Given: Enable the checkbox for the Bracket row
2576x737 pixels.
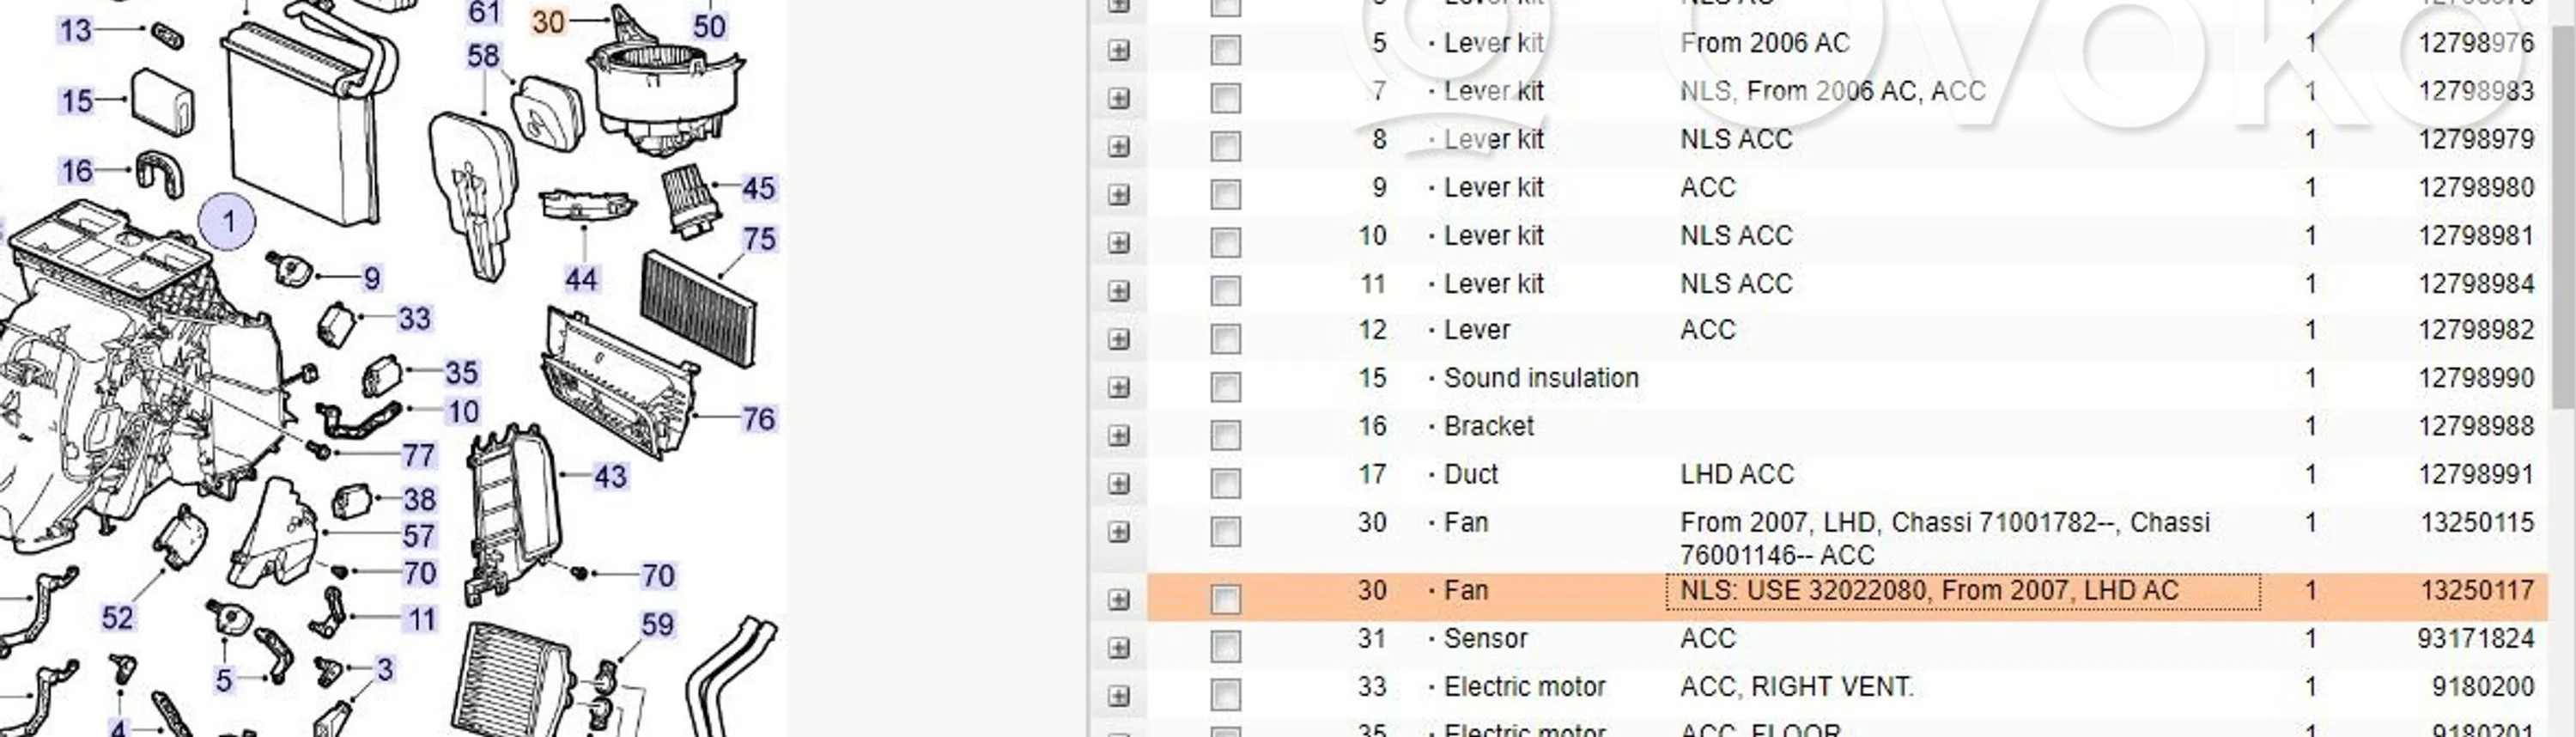Looking at the screenshot, I should 1225,435.
